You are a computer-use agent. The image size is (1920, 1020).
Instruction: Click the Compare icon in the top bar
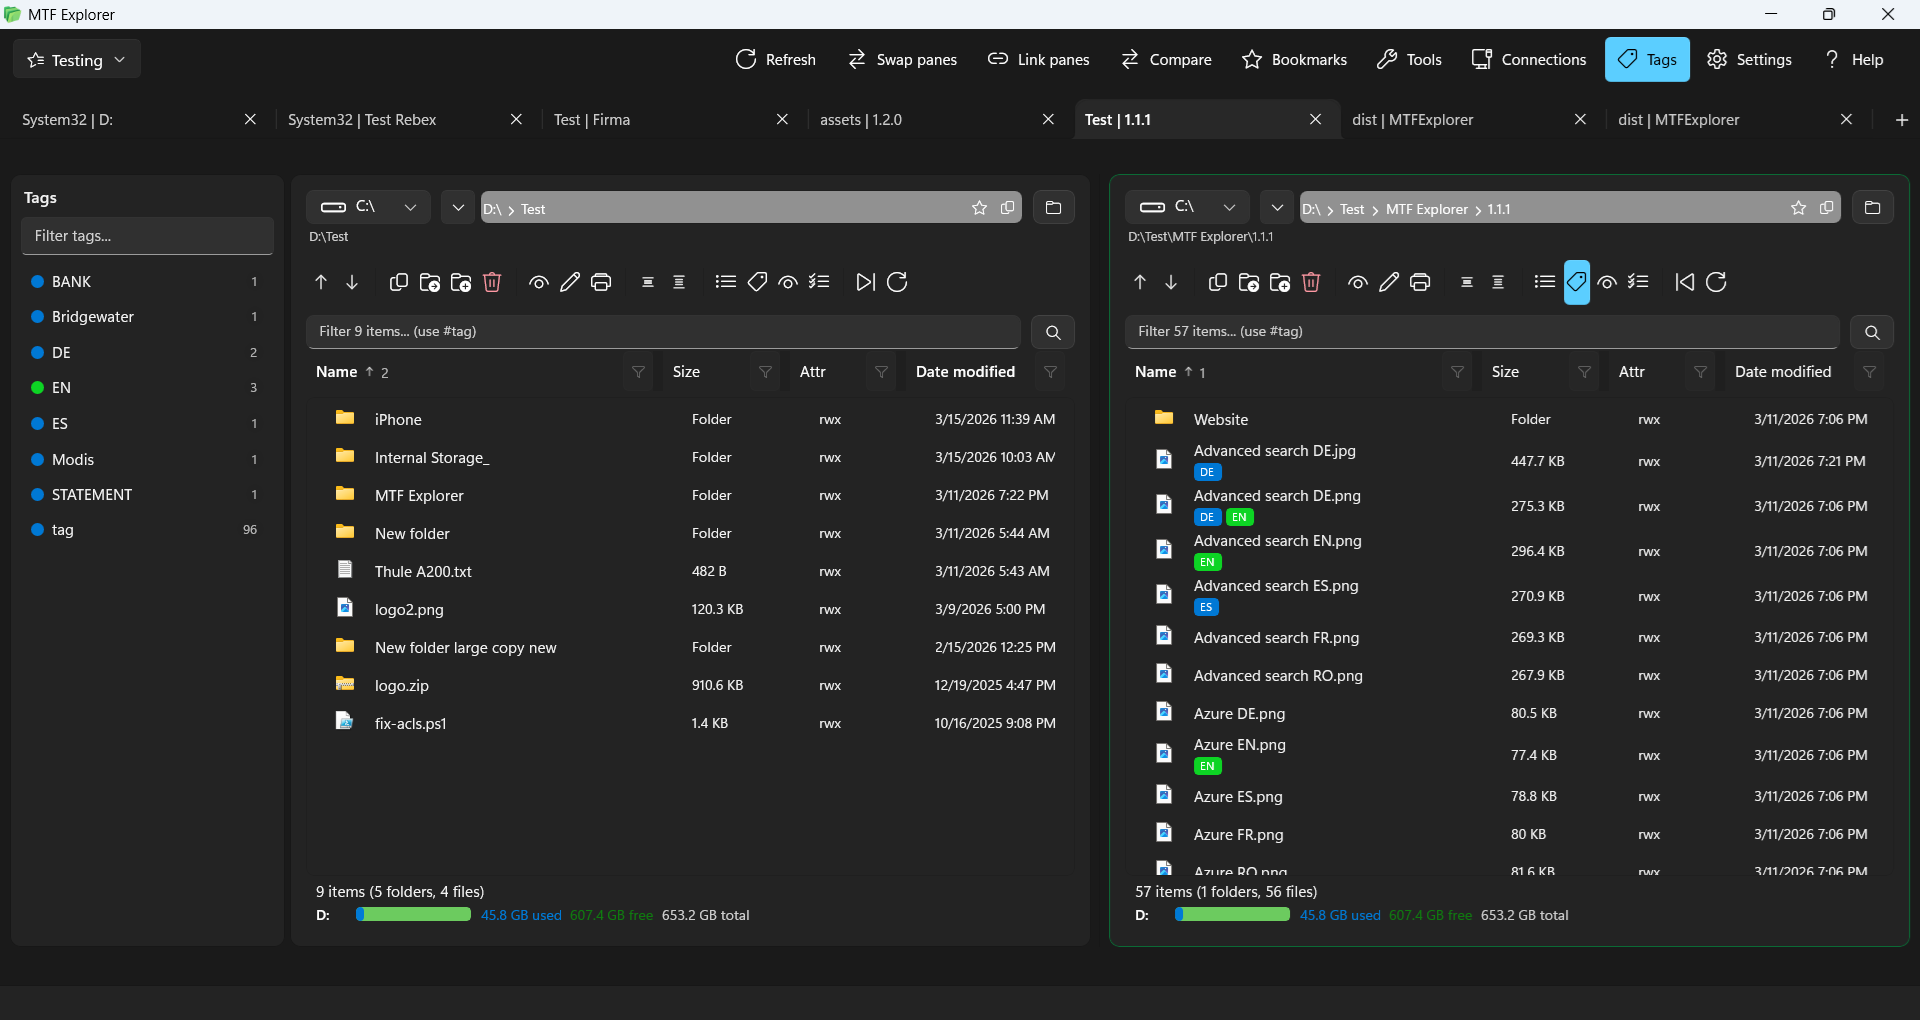coord(1131,59)
